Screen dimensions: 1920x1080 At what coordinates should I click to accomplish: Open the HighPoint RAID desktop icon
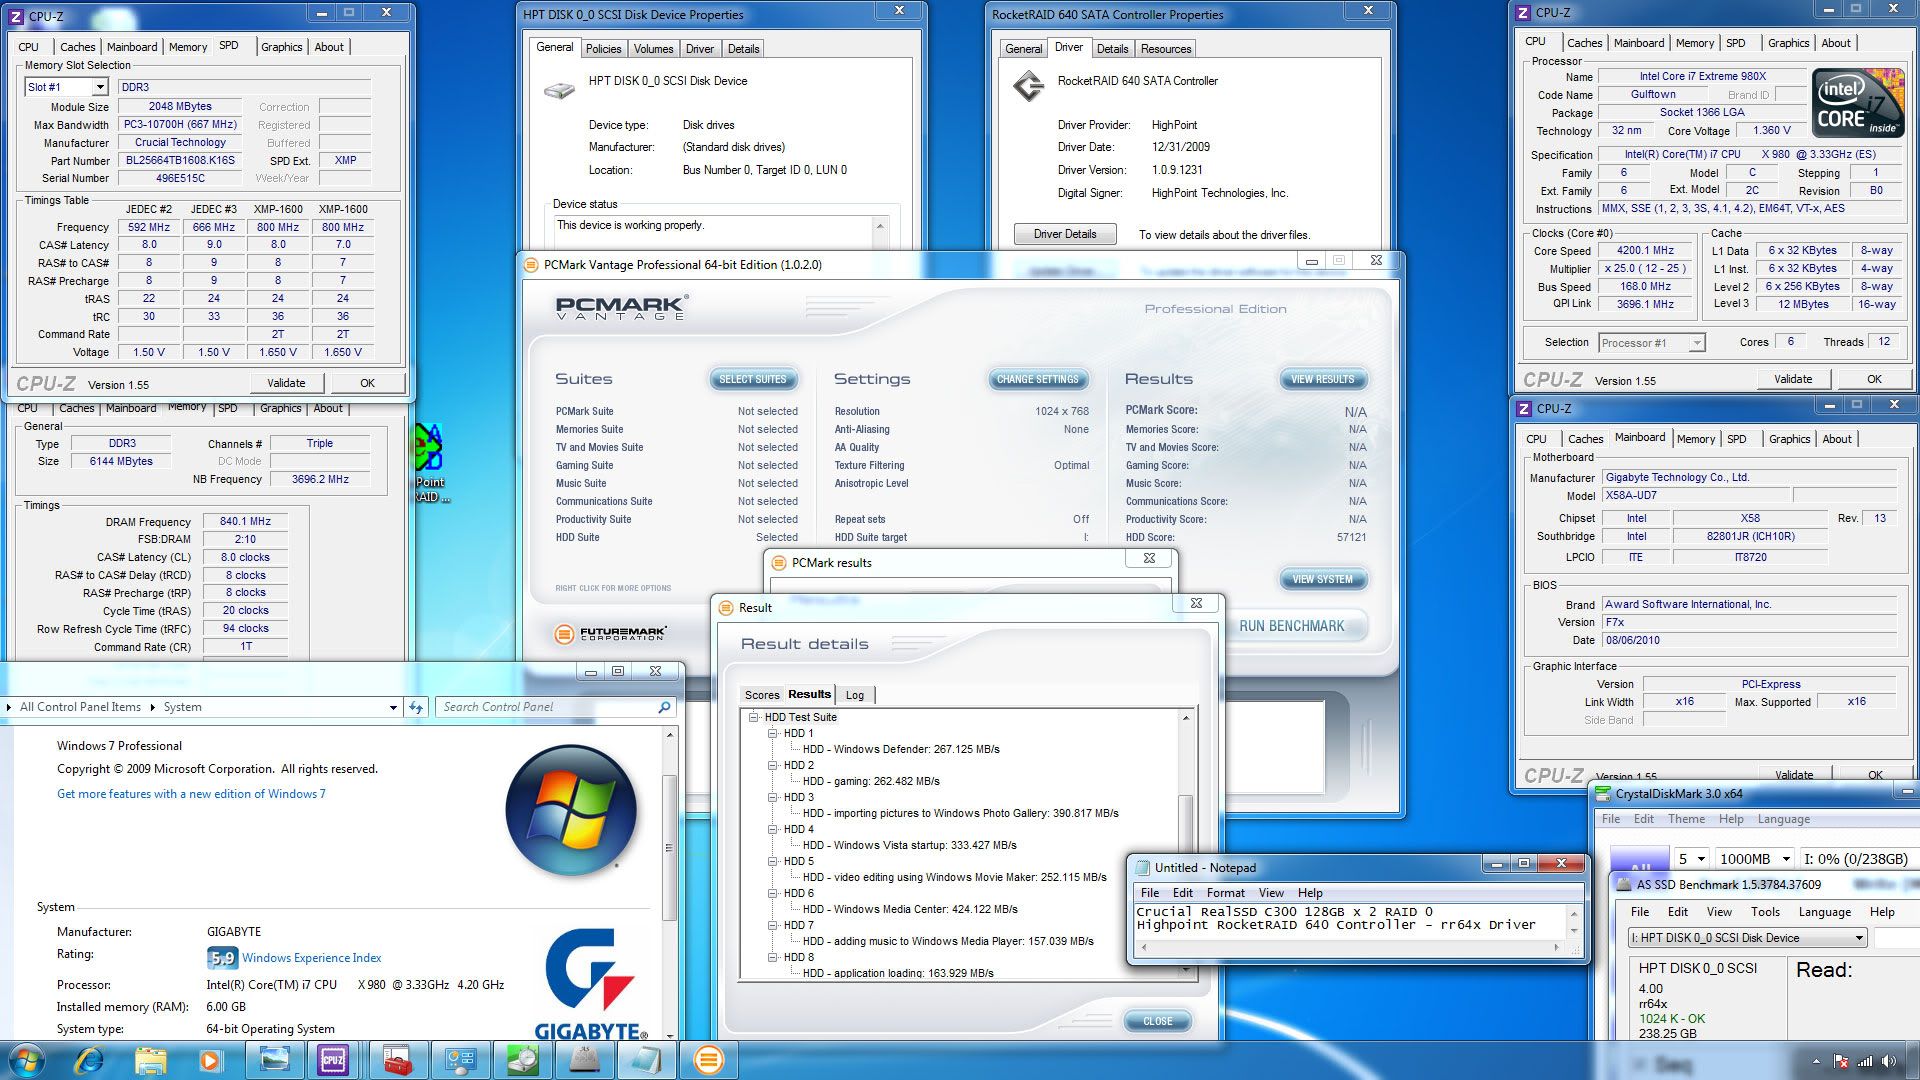(431, 463)
